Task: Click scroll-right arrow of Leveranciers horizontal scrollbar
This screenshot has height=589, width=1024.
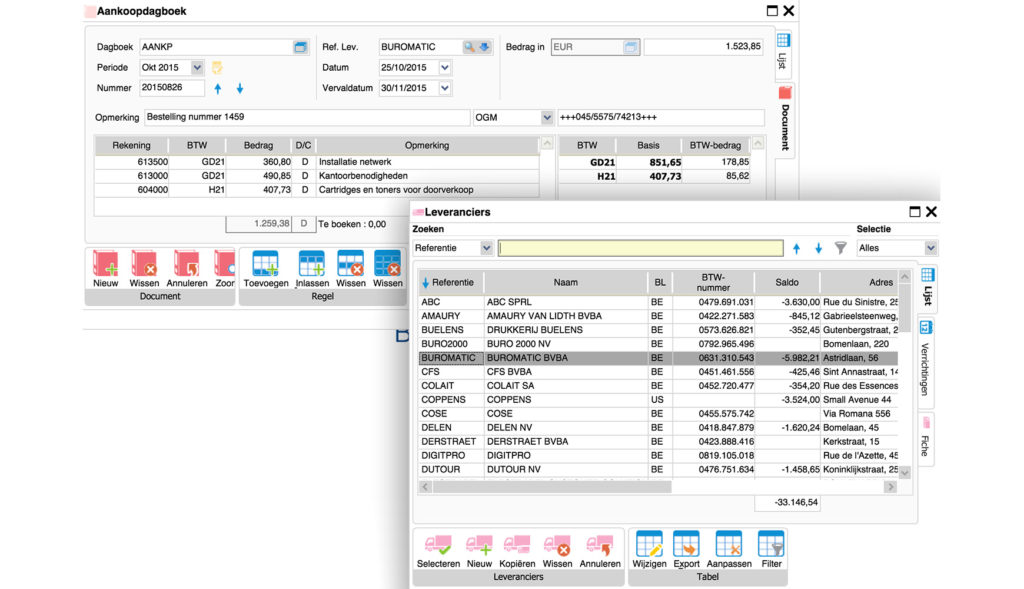Action: click(890, 487)
